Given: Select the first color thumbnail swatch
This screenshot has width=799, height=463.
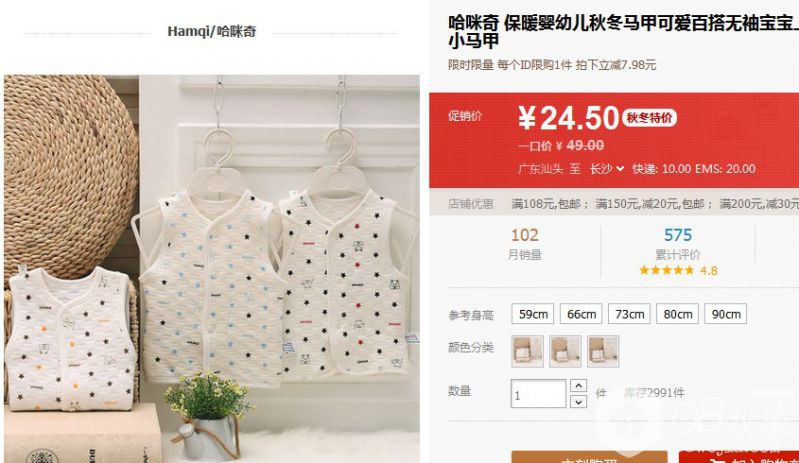Looking at the screenshot, I should point(527,351).
